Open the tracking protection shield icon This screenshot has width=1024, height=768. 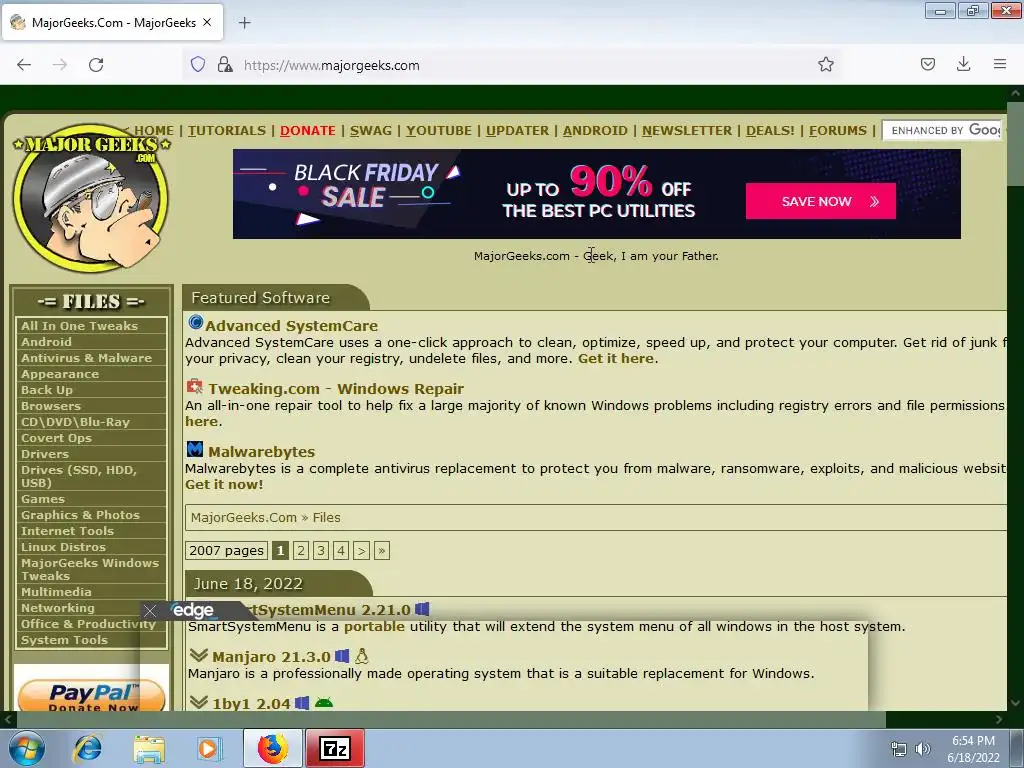tap(198, 64)
